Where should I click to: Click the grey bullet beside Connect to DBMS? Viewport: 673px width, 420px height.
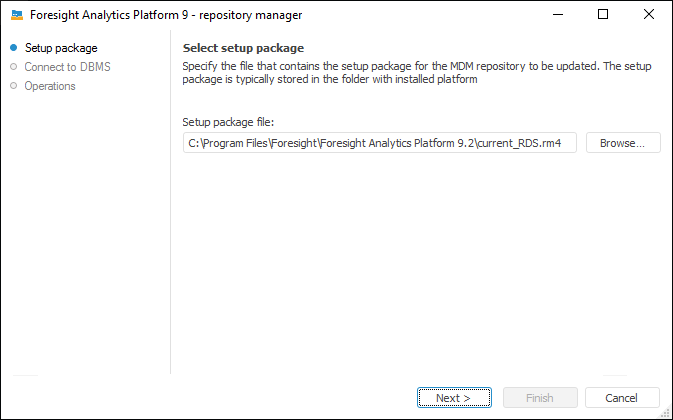point(13,67)
